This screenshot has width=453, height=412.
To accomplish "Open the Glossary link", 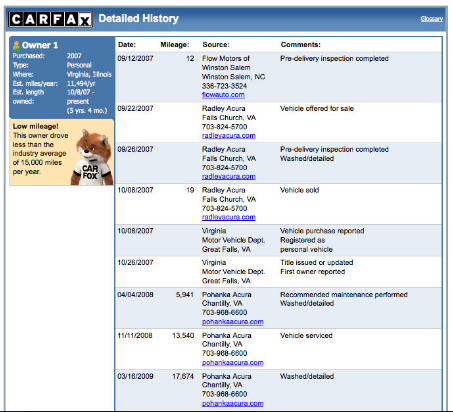I will 432,19.
